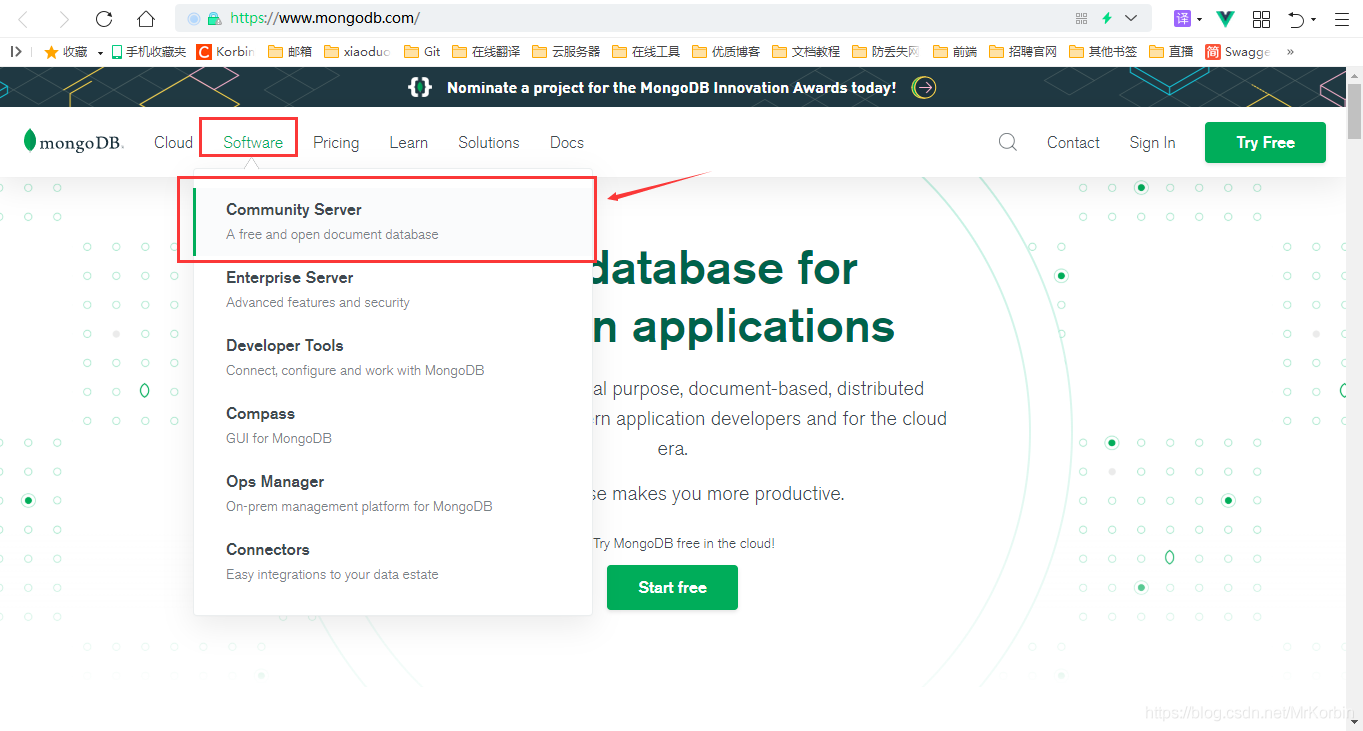Open the translate extension dropdown arrow
Image resolution: width=1363 pixels, height=731 pixels.
[x=1200, y=19]
